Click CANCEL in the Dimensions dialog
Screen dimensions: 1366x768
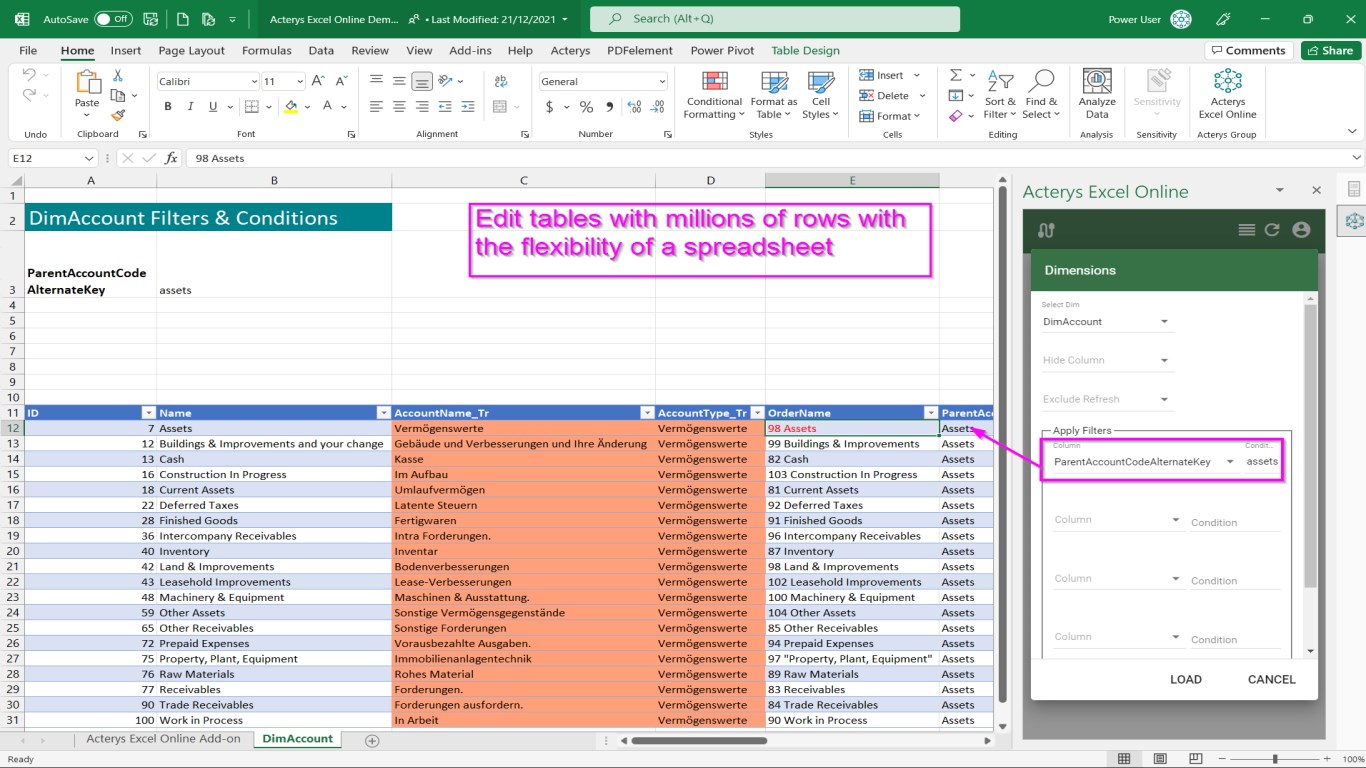click(1272, 679)
